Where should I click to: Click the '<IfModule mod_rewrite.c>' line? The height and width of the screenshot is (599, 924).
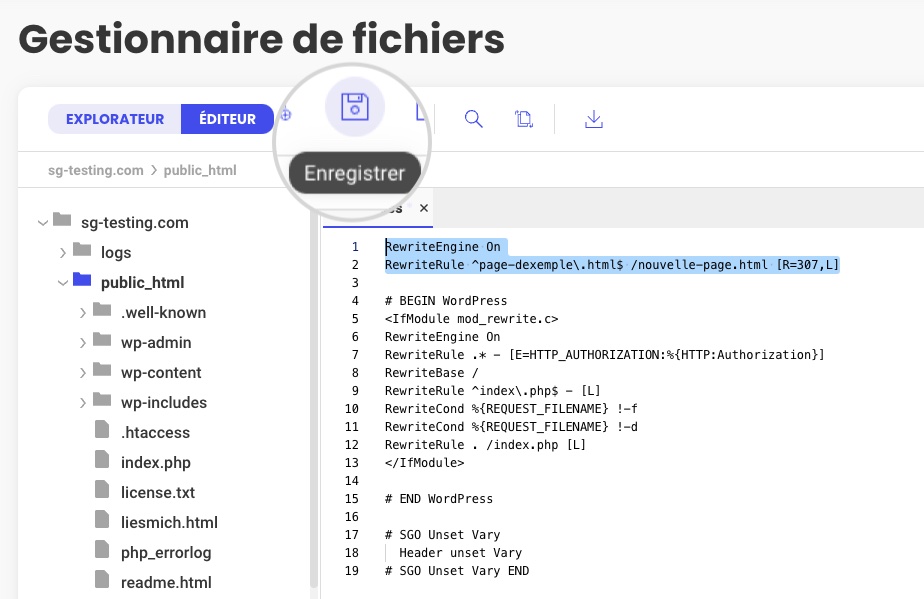[471, 319]
